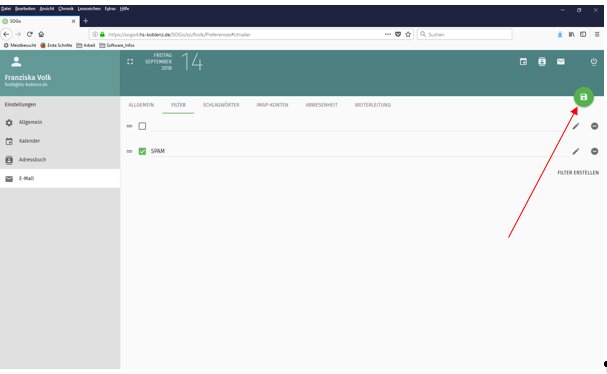
Task: Open the Hilfe menu
Action: click(125, 9)
